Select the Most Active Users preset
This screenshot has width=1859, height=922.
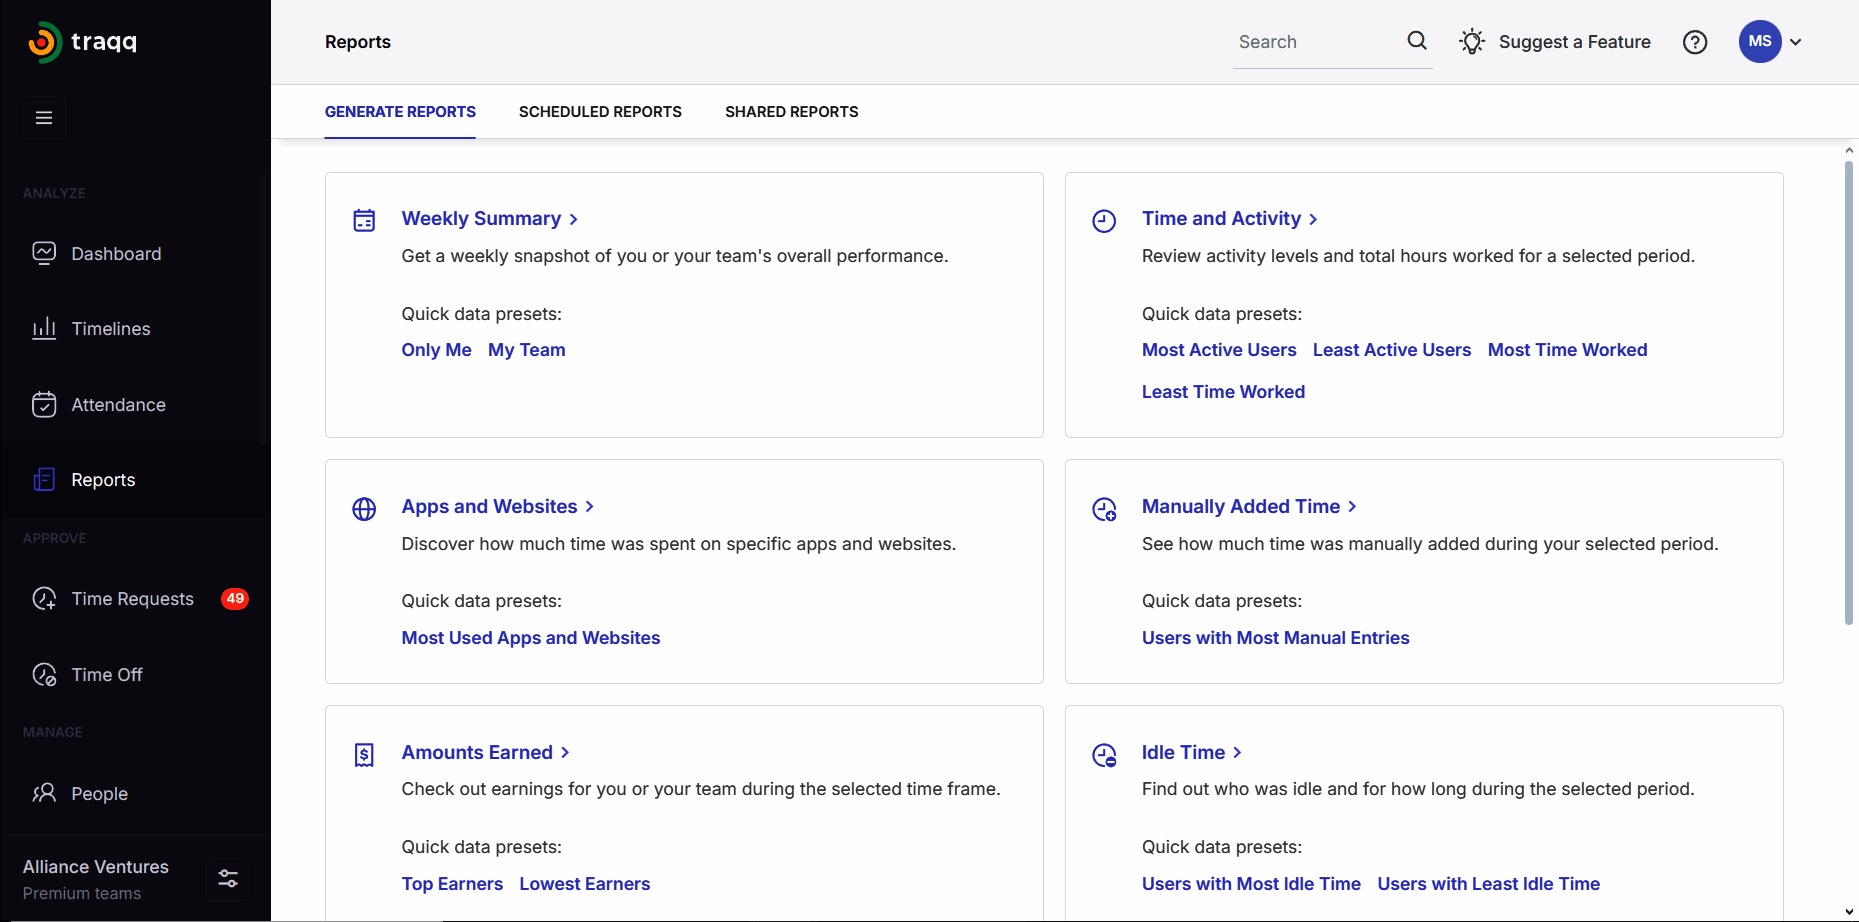[x=1218, y=350]
